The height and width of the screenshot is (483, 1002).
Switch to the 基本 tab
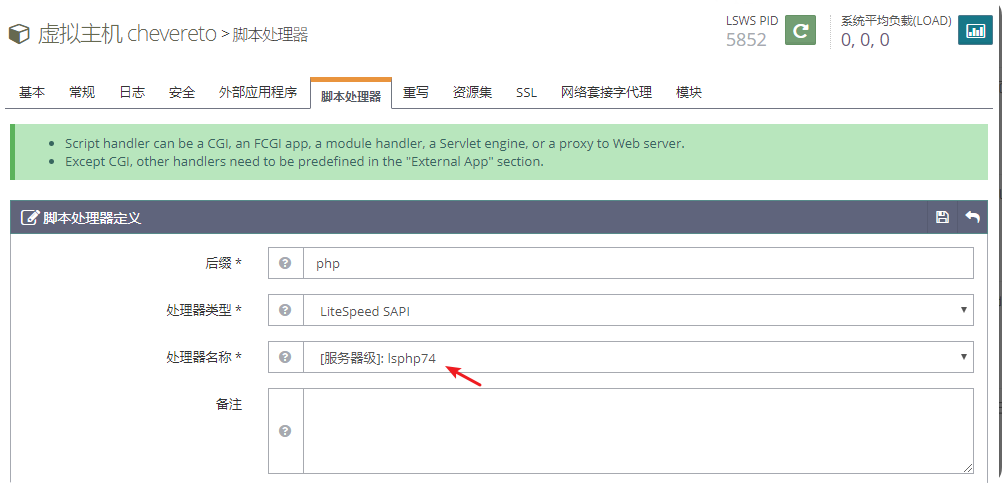coord(32,93)
